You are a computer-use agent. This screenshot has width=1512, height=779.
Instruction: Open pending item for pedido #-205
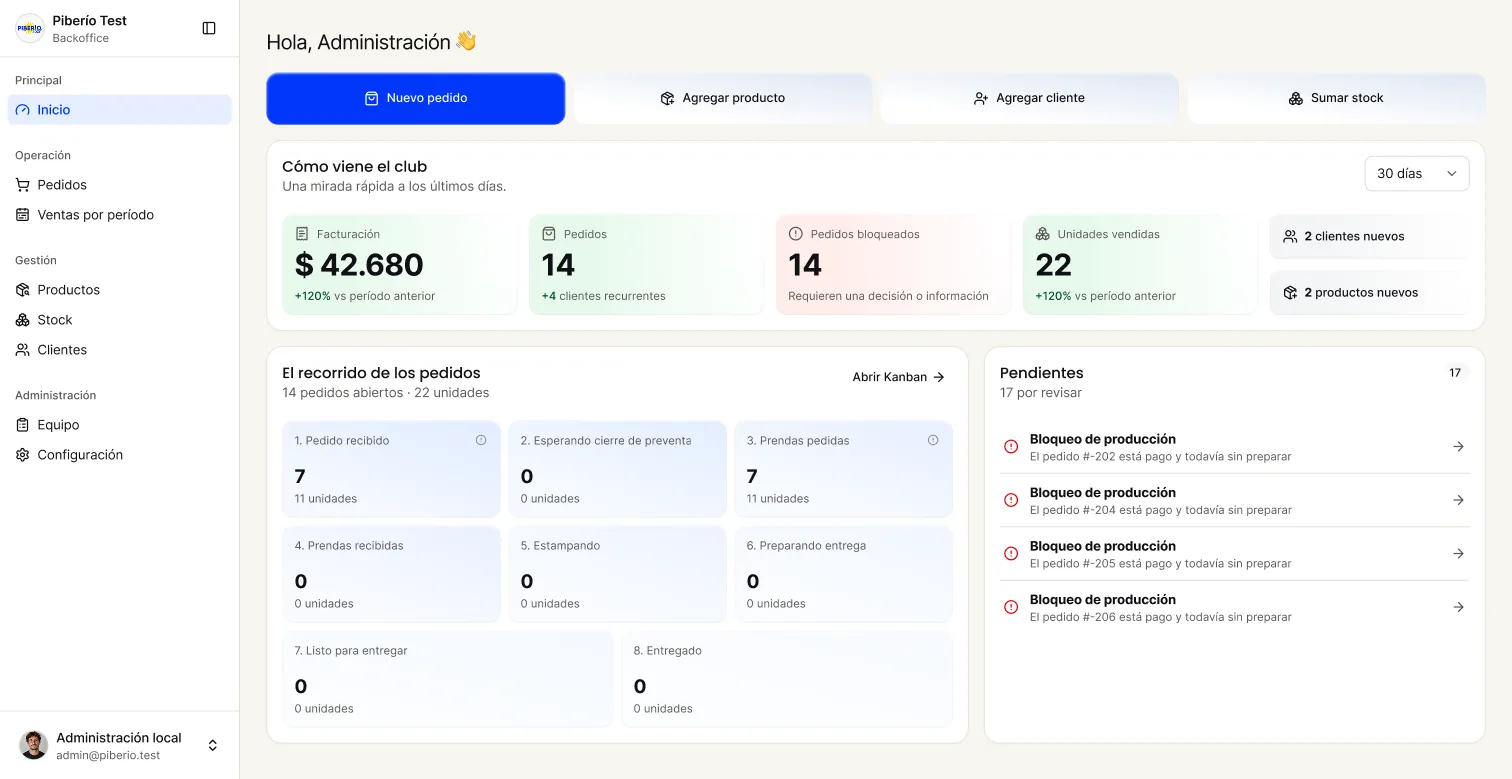tap(1234, 554)
